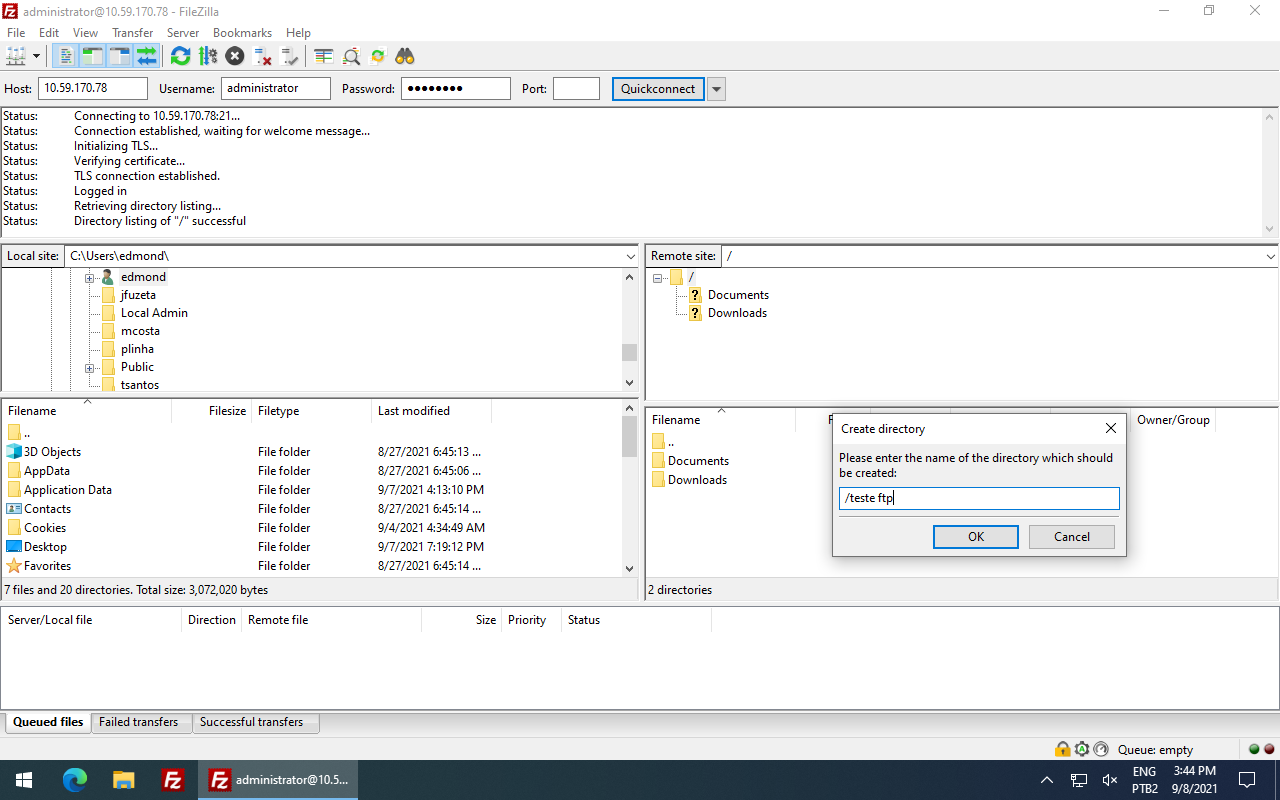Open the Quickconnect history dropdown
This screenshot has height=800, width=1280.
click(x=716, y=88)
